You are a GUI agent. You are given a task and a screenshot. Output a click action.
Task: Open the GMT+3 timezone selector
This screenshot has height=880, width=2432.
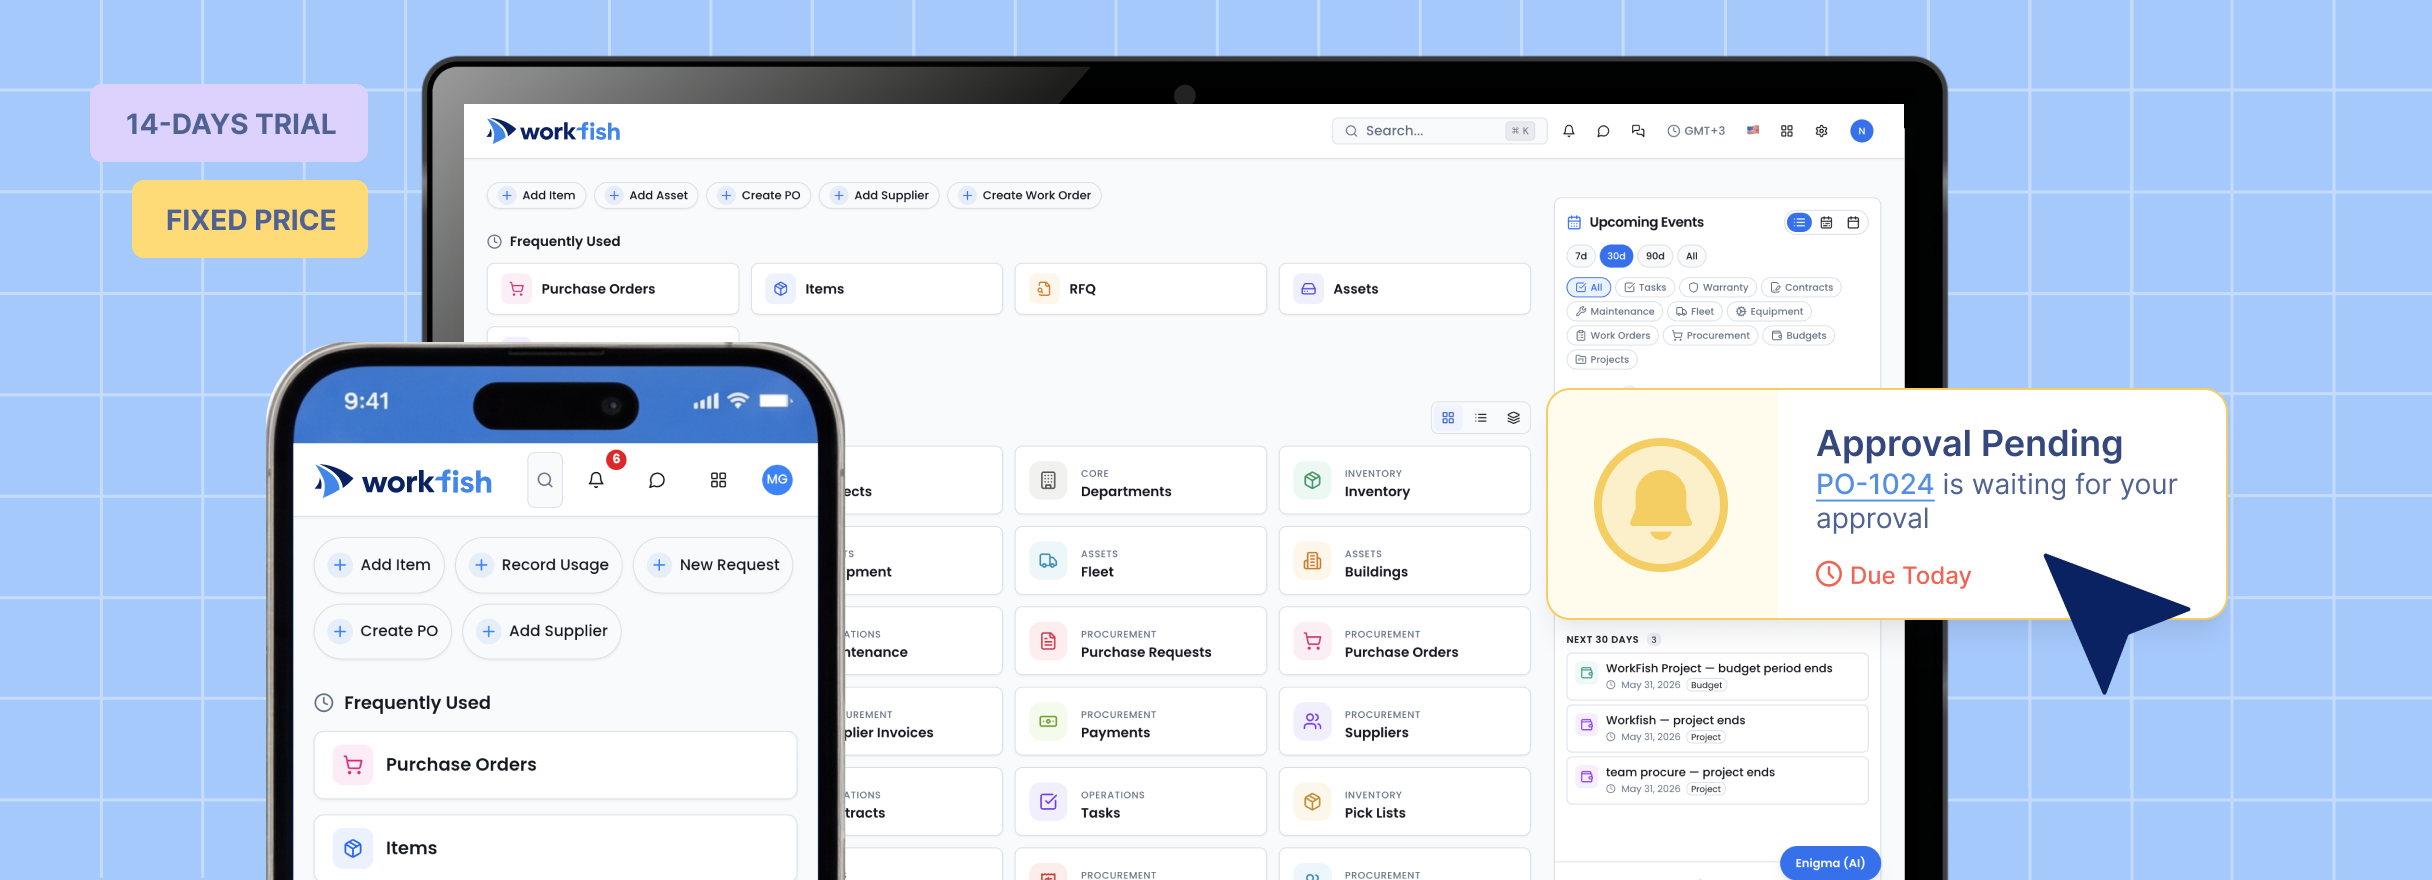[x=1696, y=131]
